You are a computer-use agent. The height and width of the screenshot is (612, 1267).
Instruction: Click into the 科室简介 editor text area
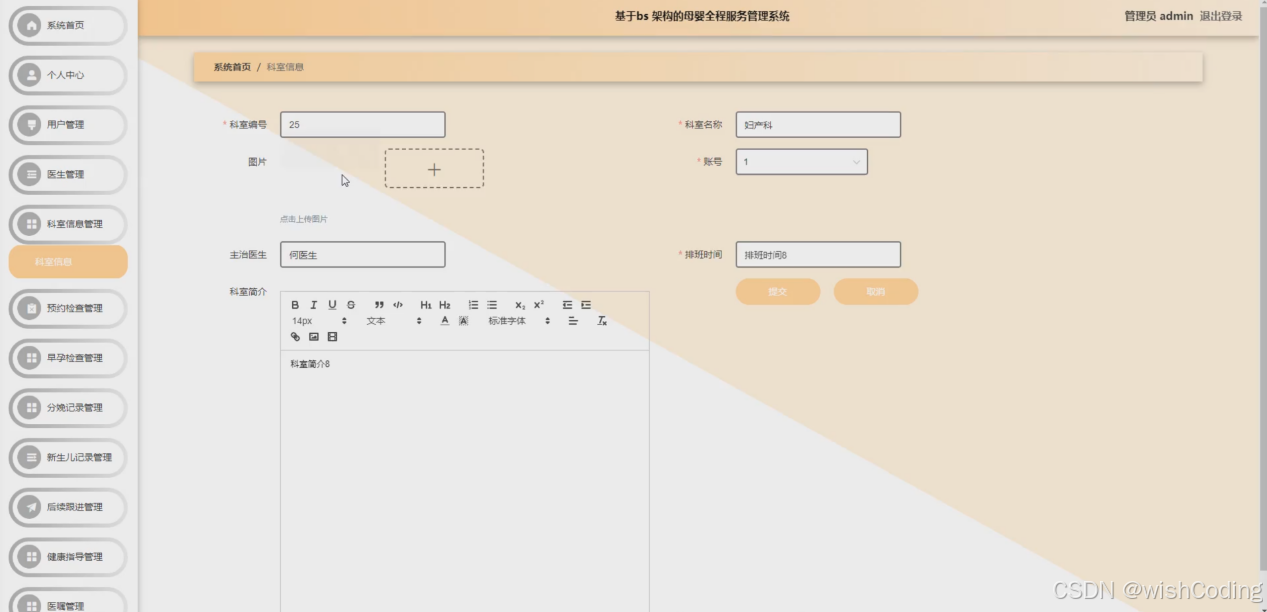465,480
